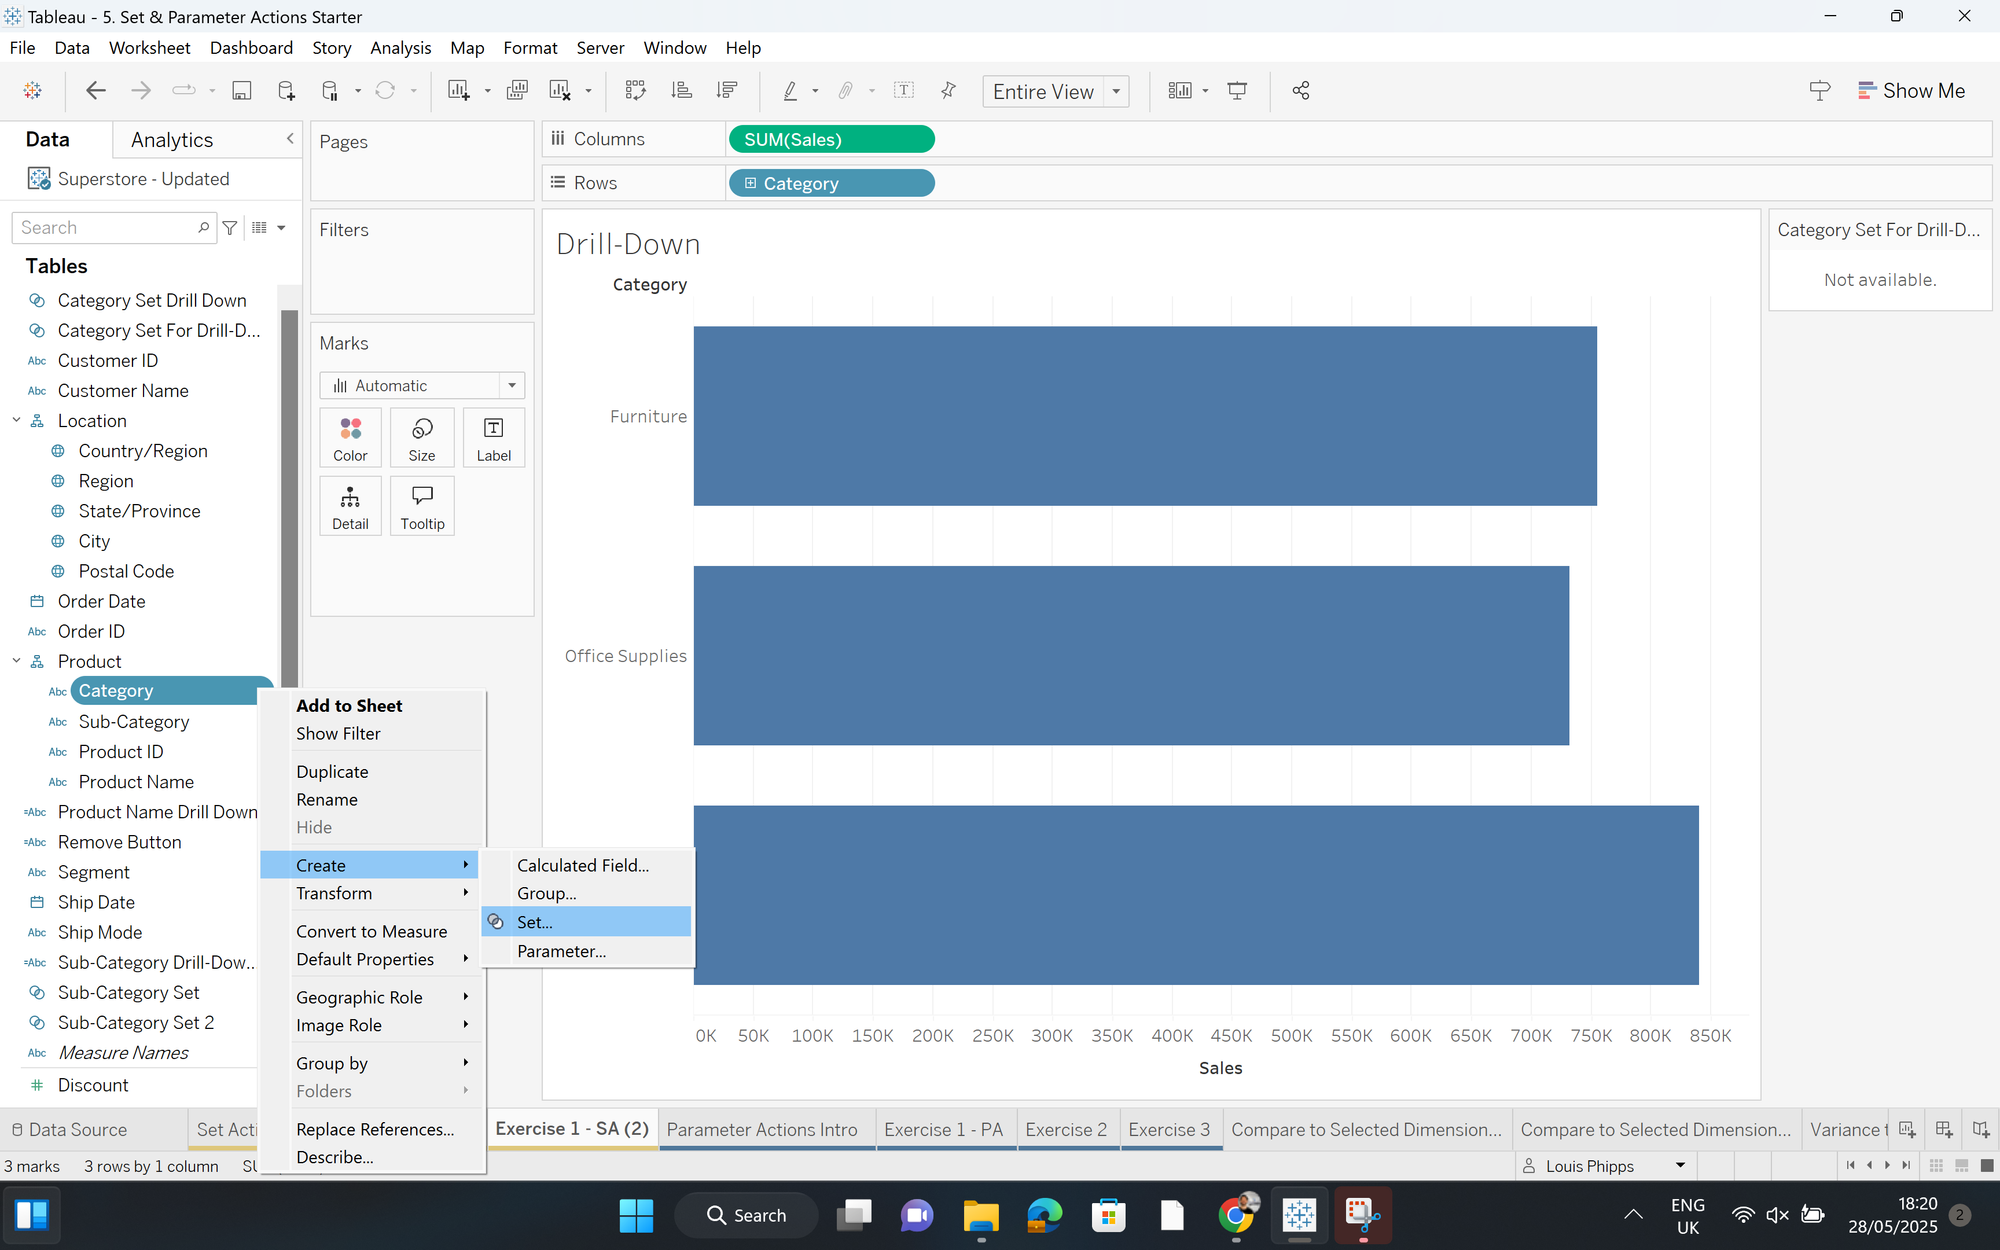The image size is (2000, 1250).
Task: Collapse the Product hierarchy in Data pane
Action: (16, 661)
